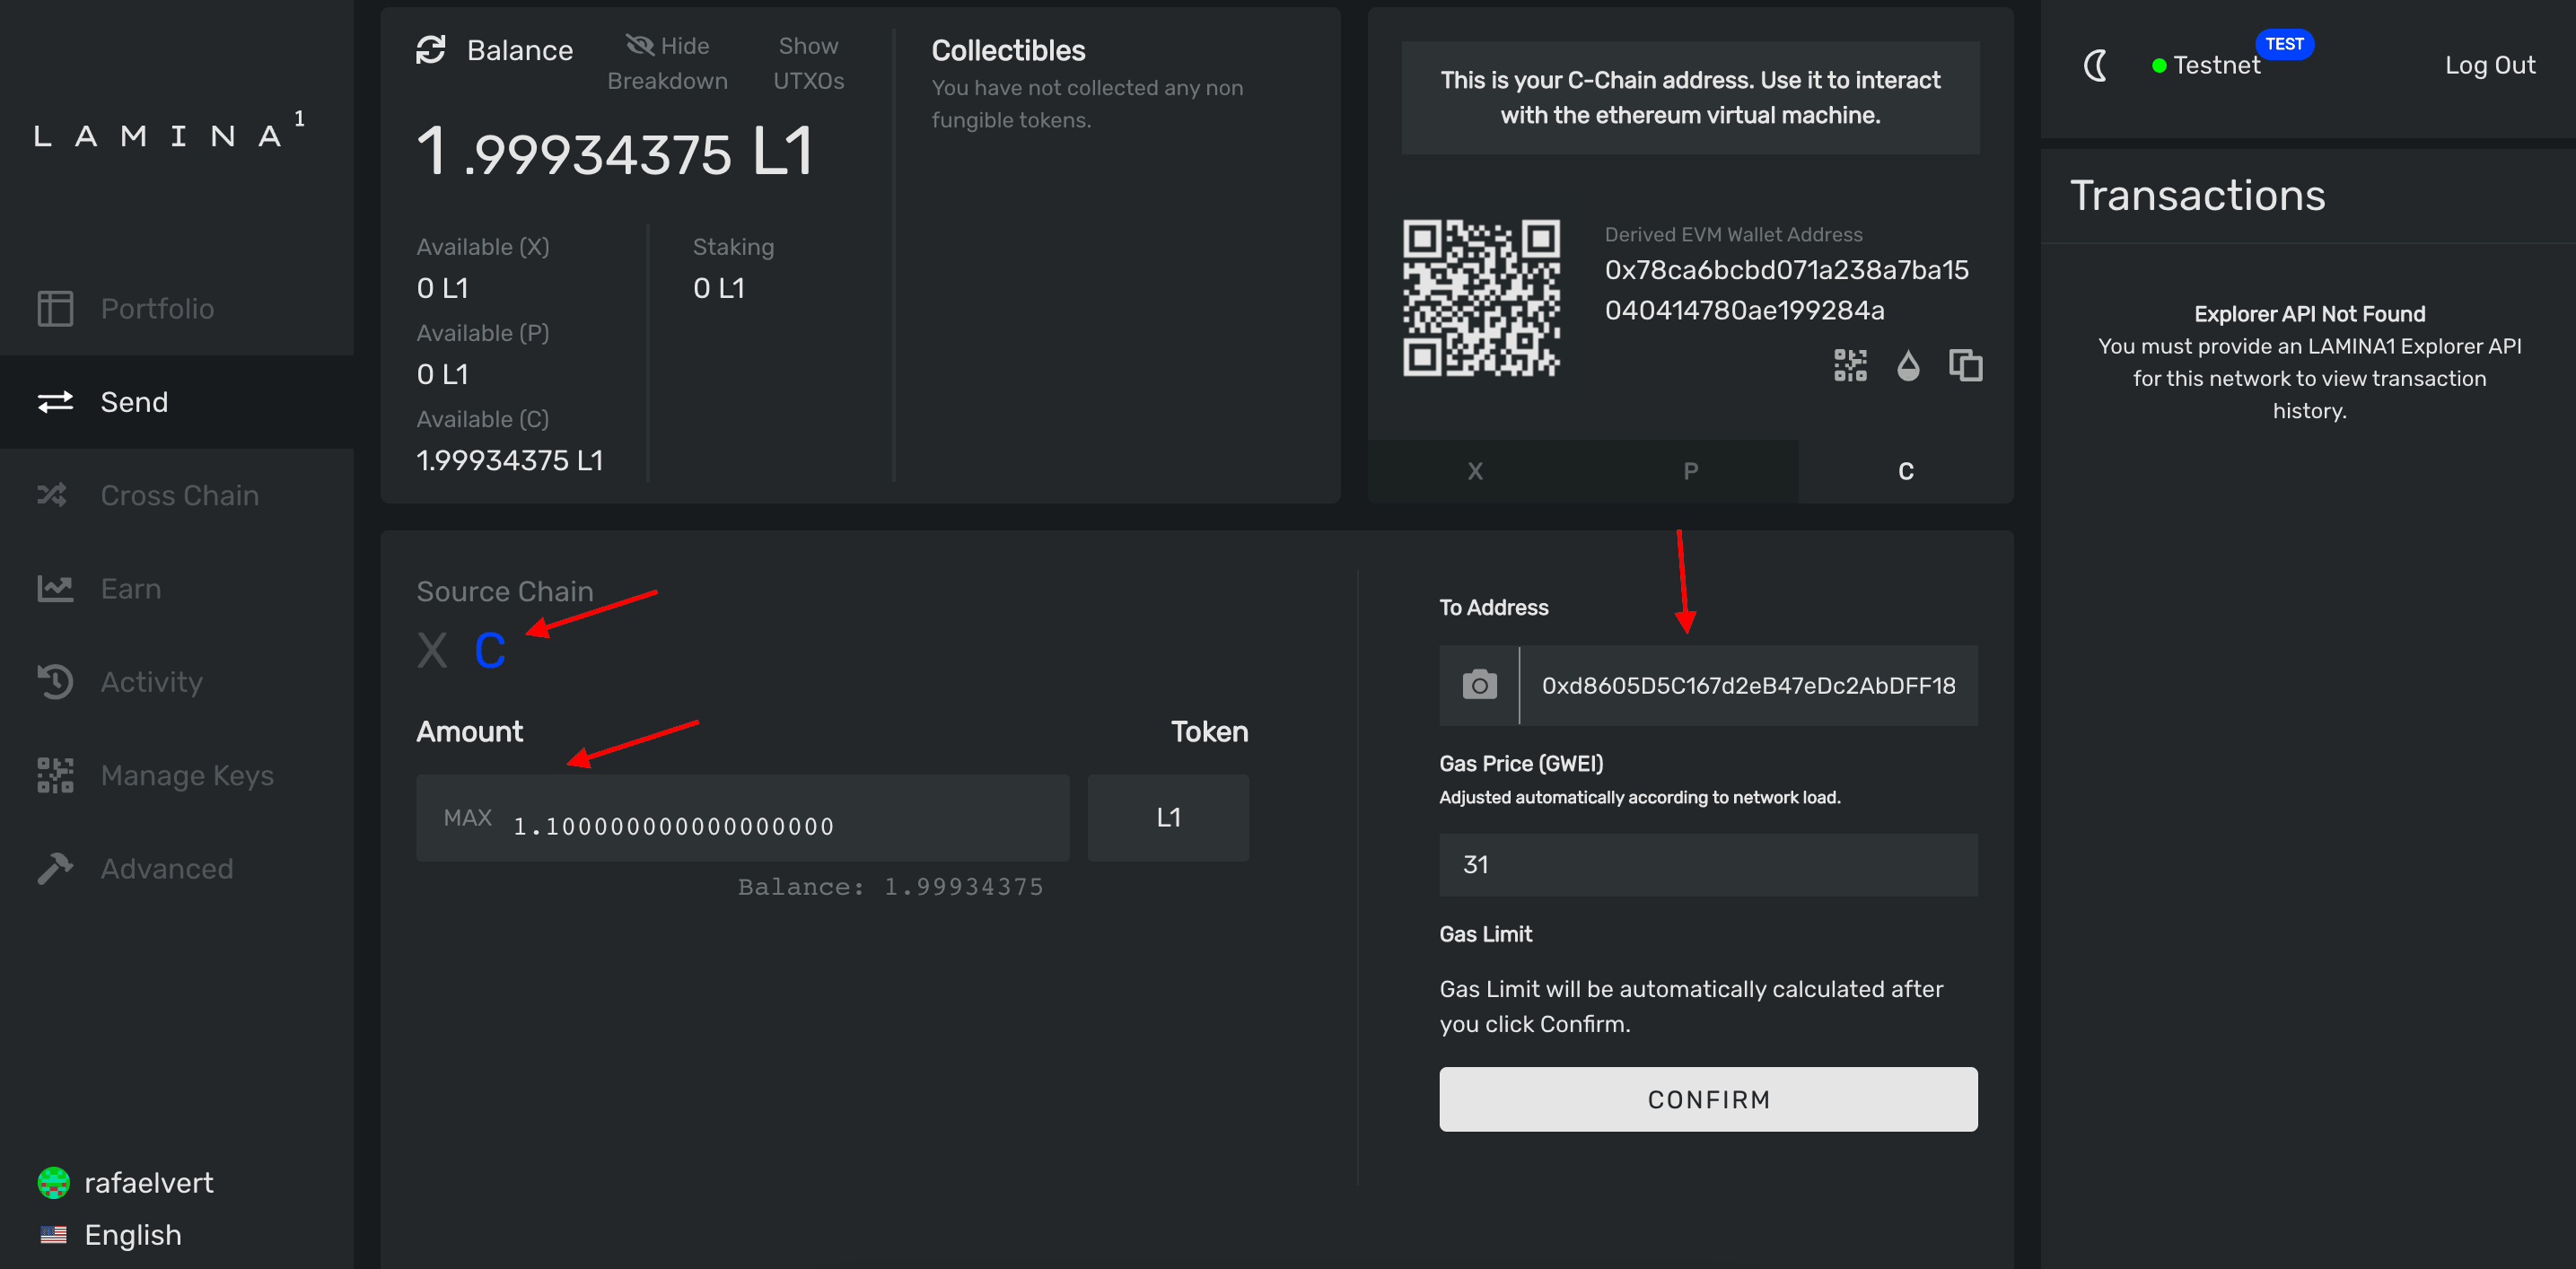
Task: Open the Send page in sidebar
Action: (176, 402)
